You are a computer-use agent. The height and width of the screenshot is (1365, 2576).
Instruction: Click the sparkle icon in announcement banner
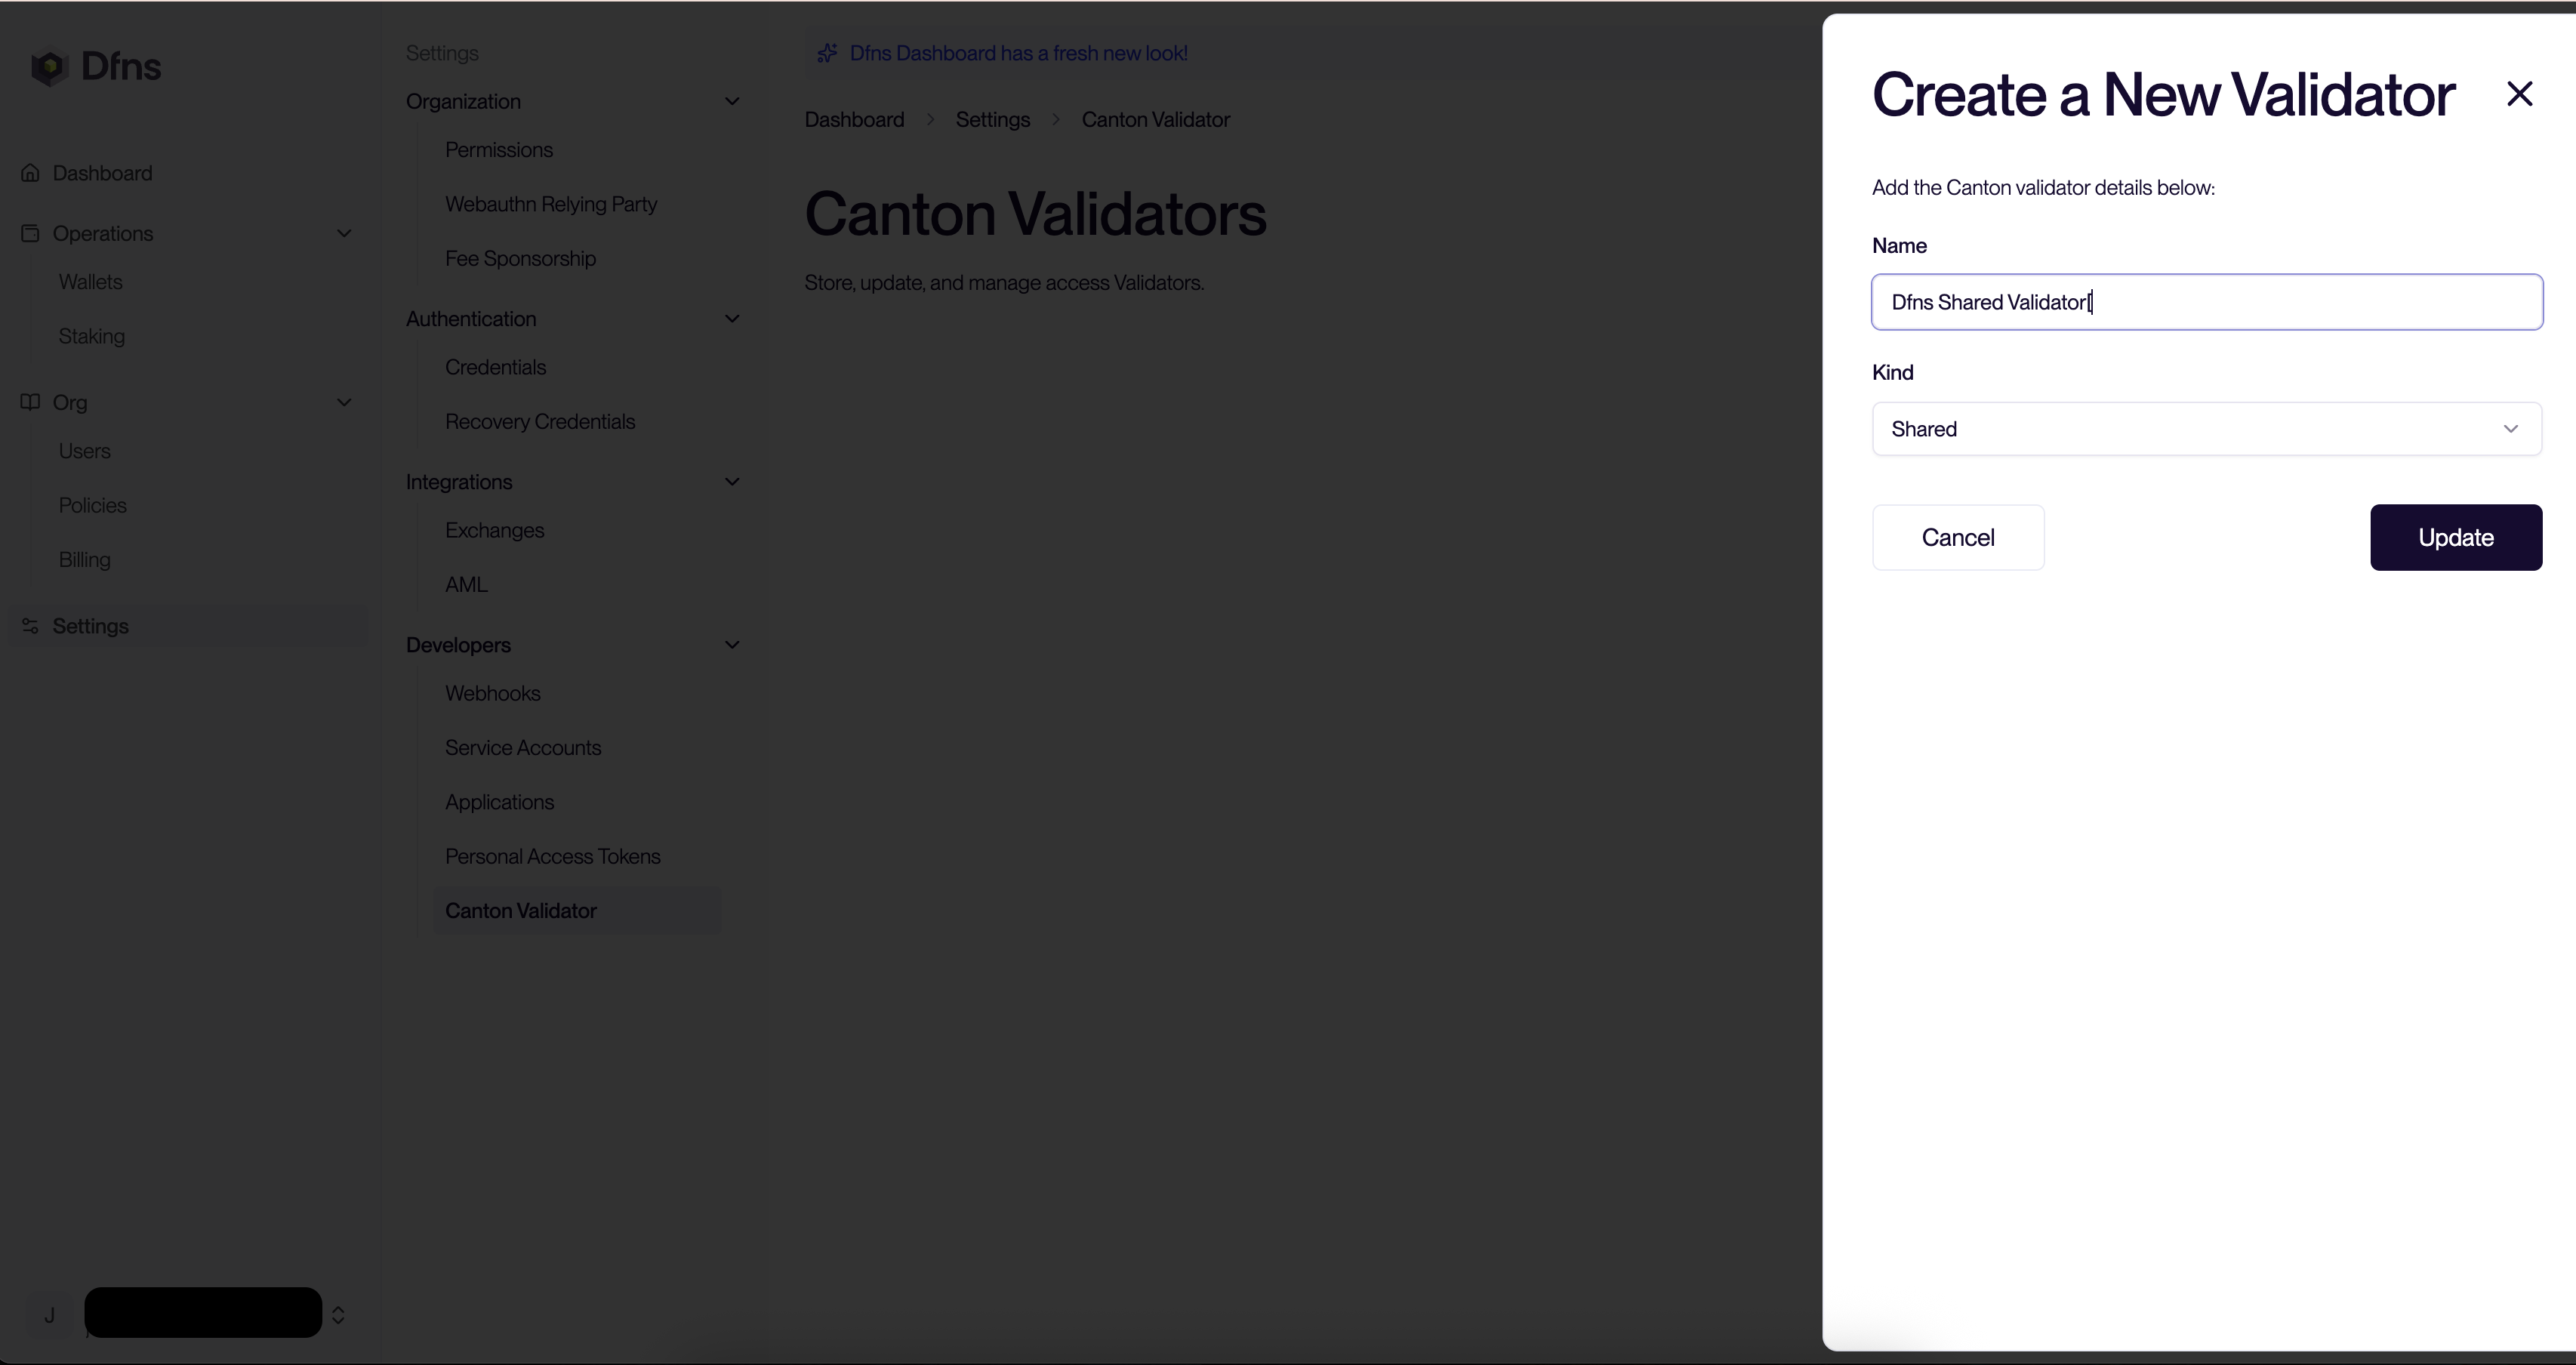tap(827, 53)
